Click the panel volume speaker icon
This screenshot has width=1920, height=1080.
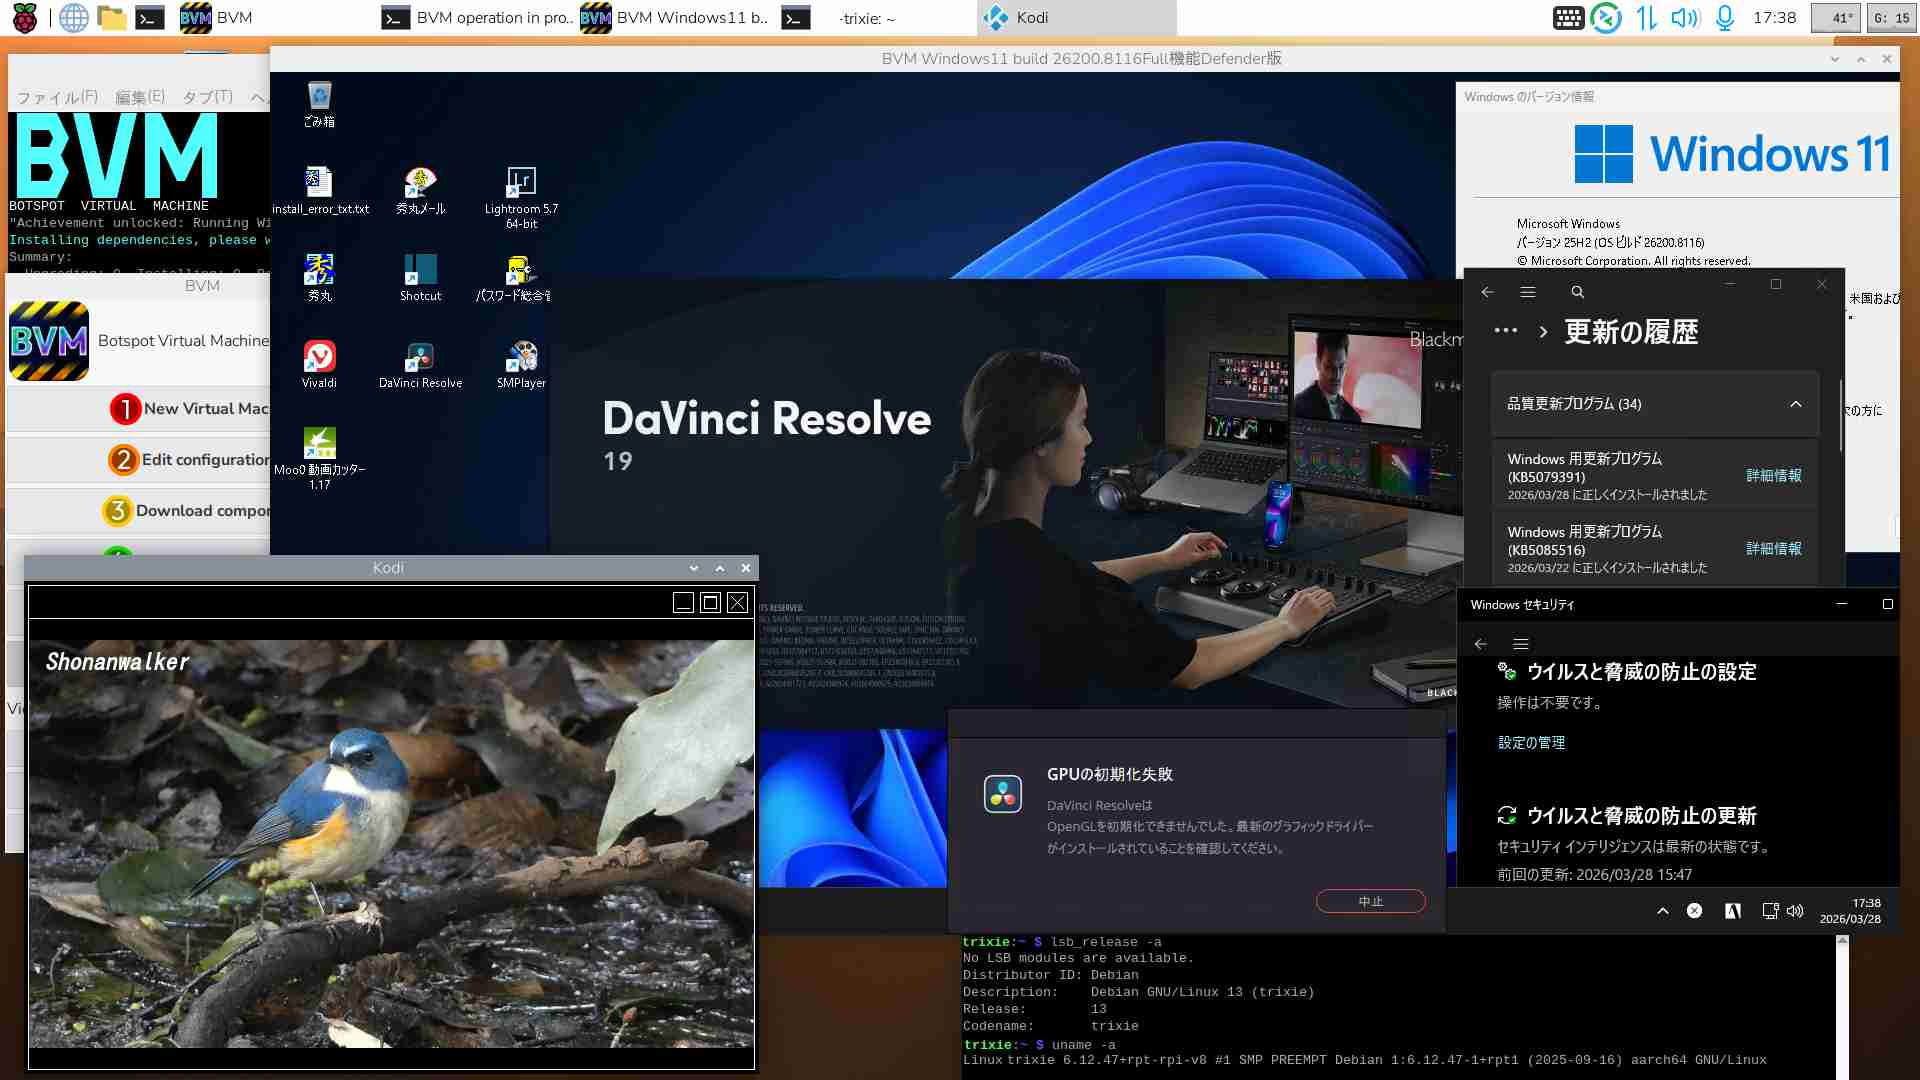[1684, 17]
